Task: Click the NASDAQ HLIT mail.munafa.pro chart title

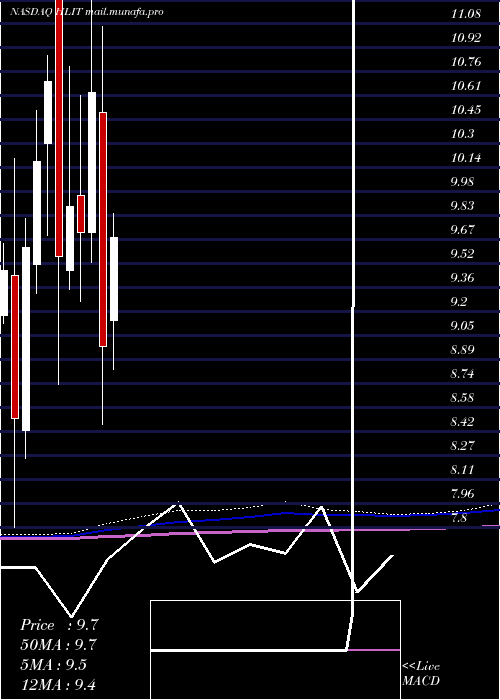Action: point(87,12)
